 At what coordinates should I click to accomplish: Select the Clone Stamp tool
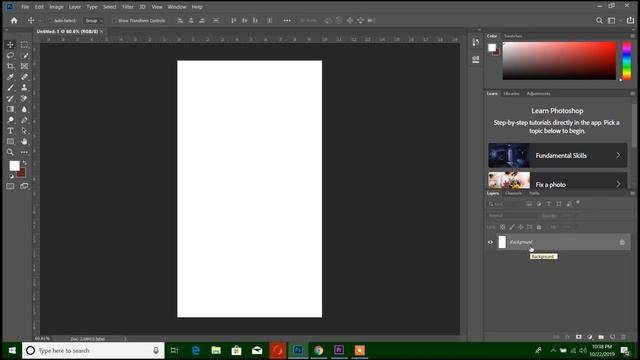[24, 87]
